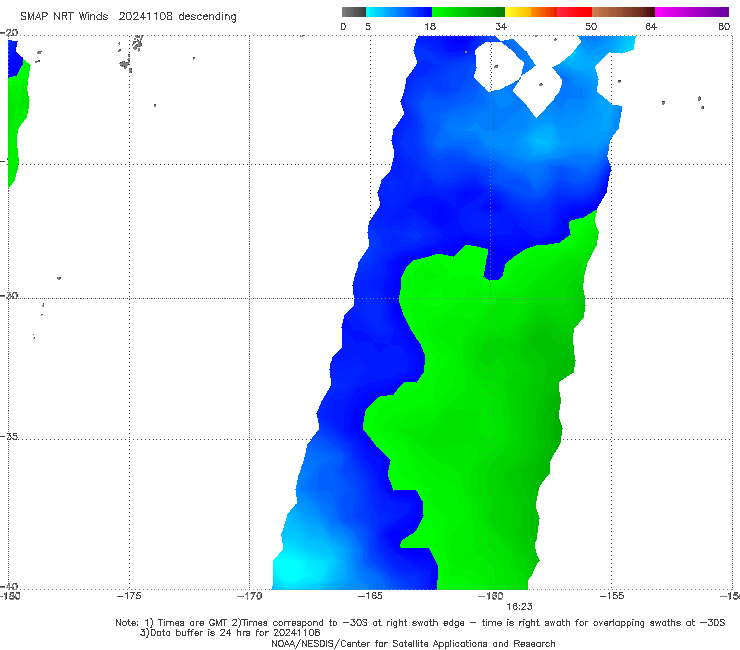Click the longitude label '-175'

129,596
